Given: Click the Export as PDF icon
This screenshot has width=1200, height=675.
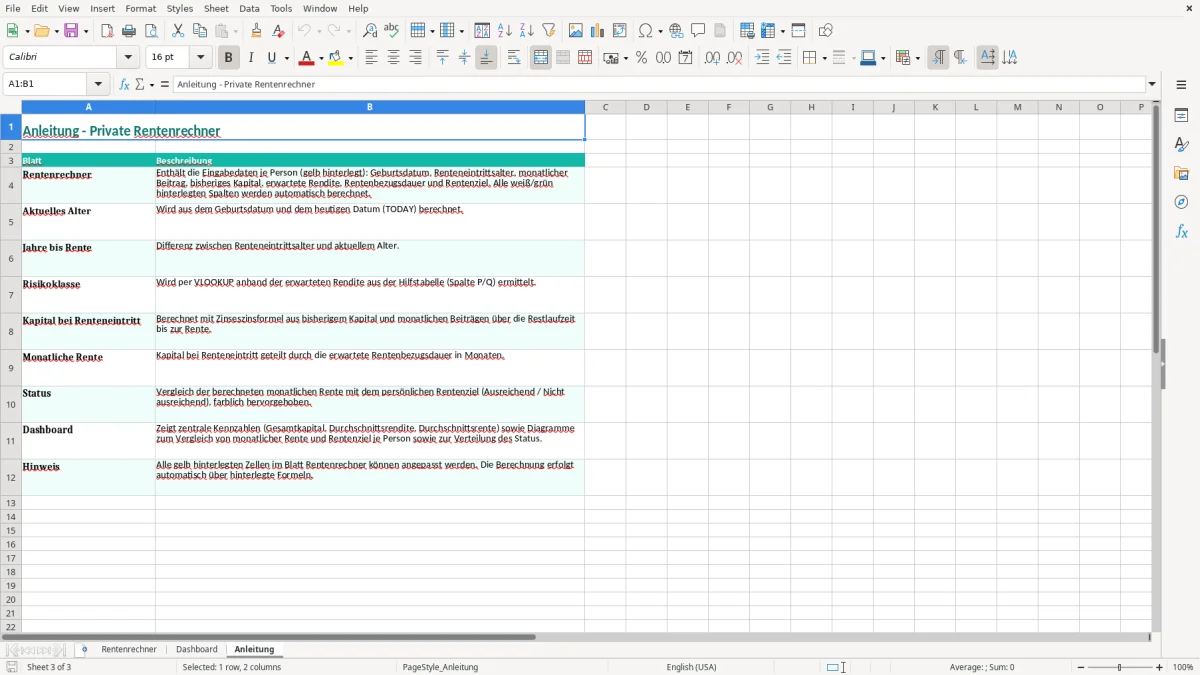Looking at the screenshot, I should pyautogui.click(x=107, y=31).
